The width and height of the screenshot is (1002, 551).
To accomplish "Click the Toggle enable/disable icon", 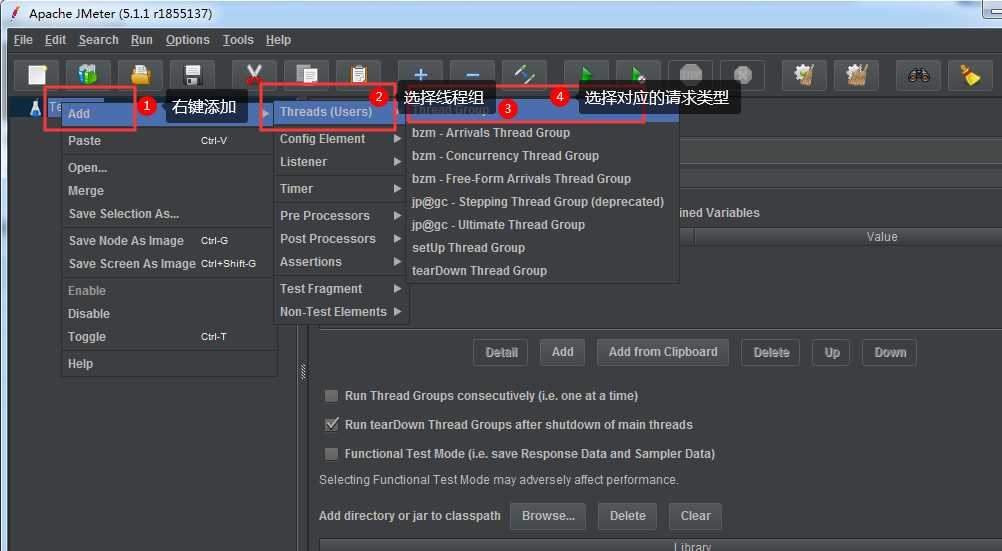I will tap(524, 75).
